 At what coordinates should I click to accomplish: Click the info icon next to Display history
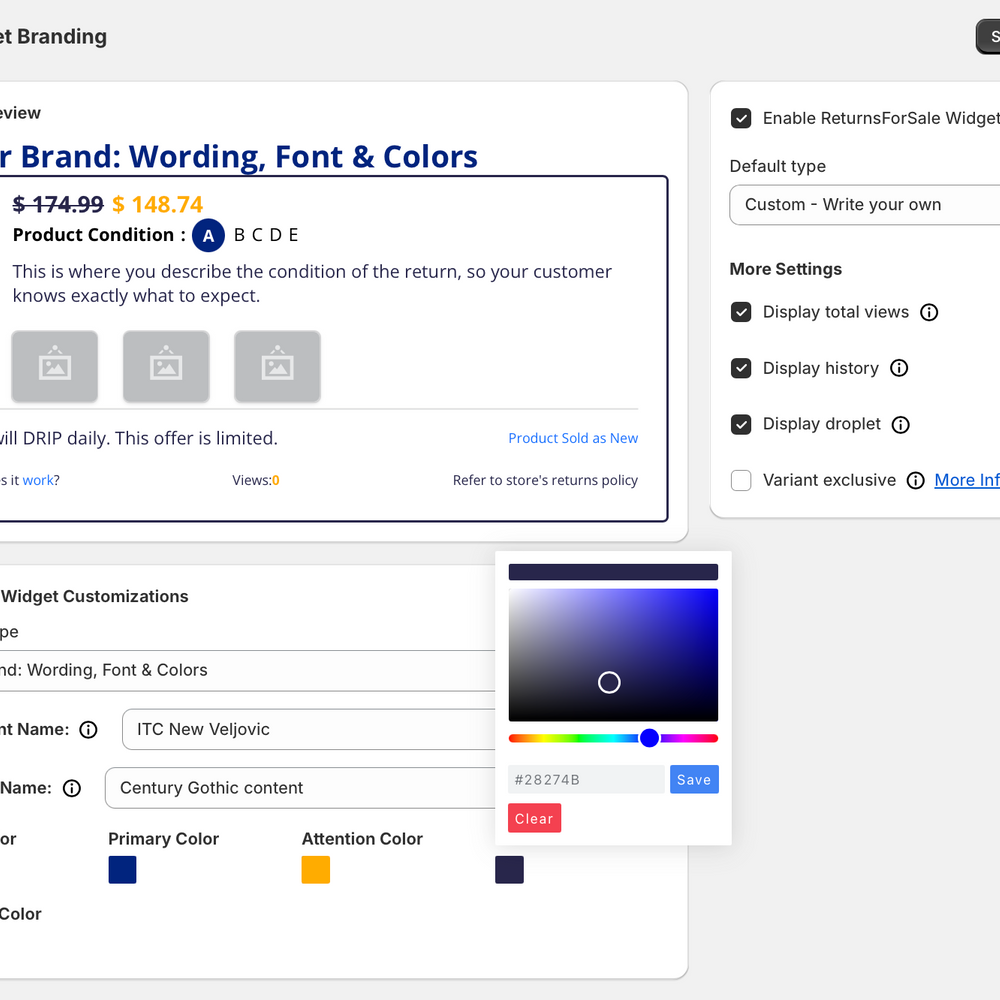(x=899, y=368)
